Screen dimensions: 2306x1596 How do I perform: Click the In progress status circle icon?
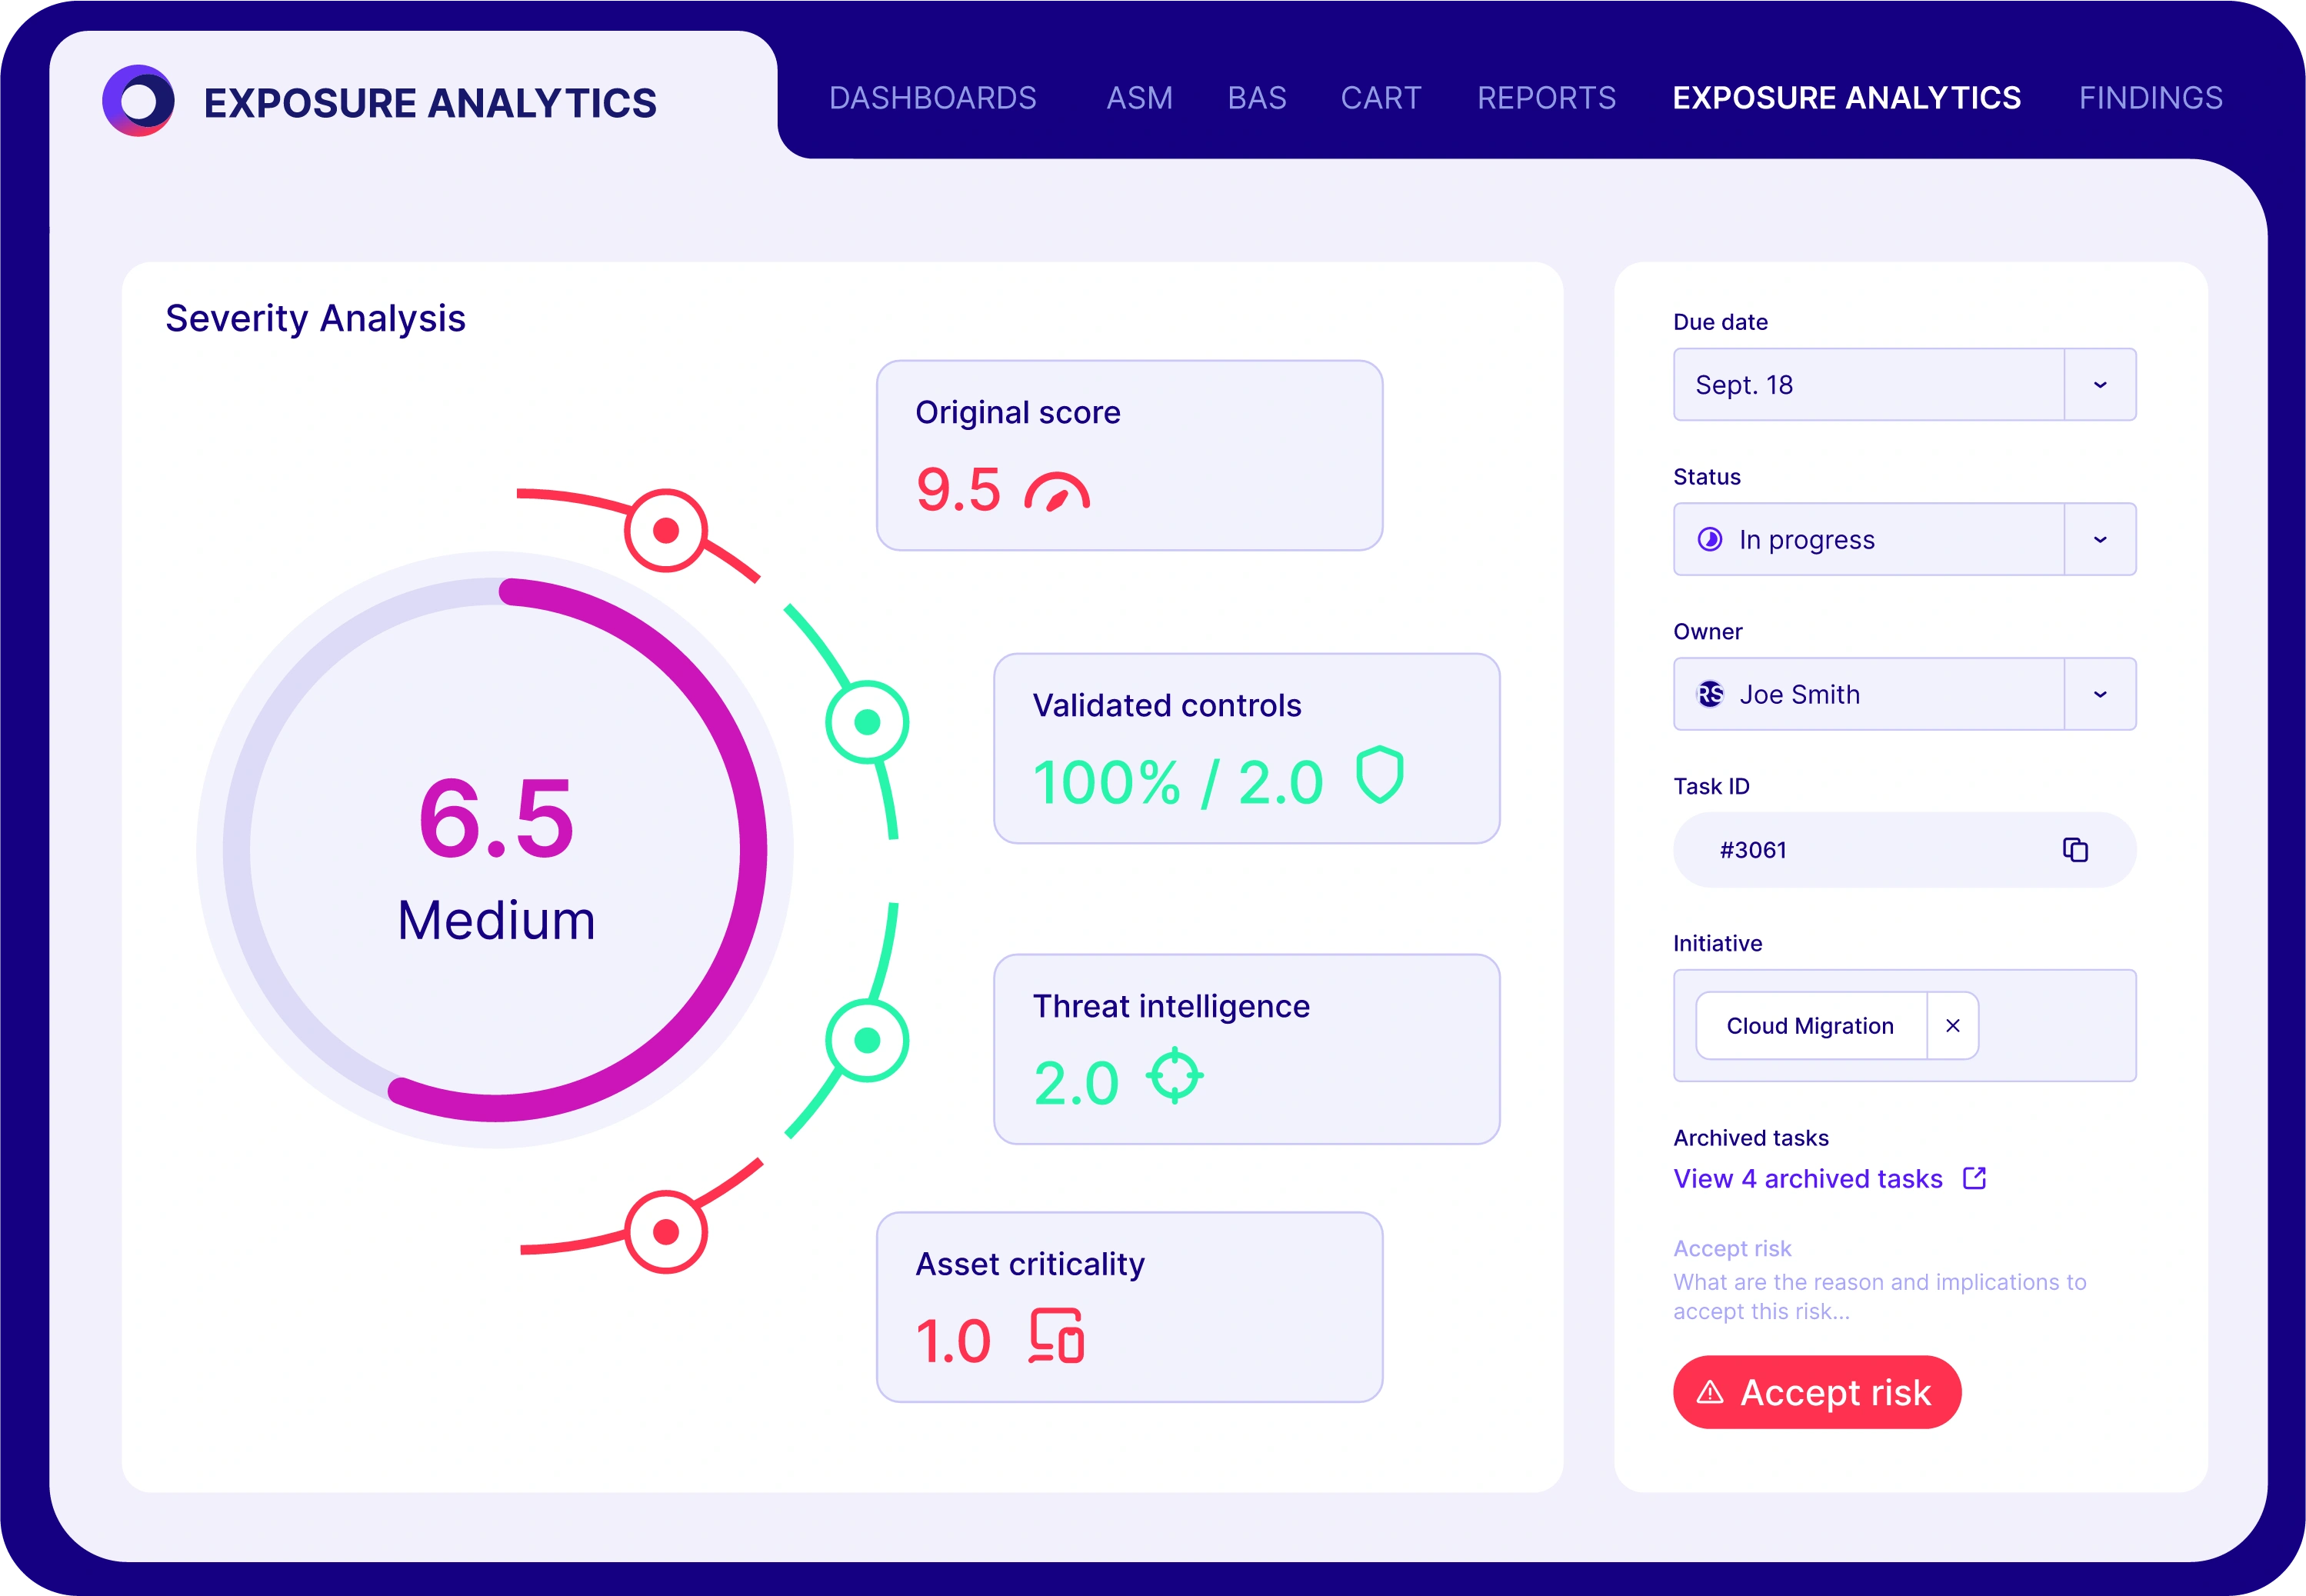(1710, 540)
